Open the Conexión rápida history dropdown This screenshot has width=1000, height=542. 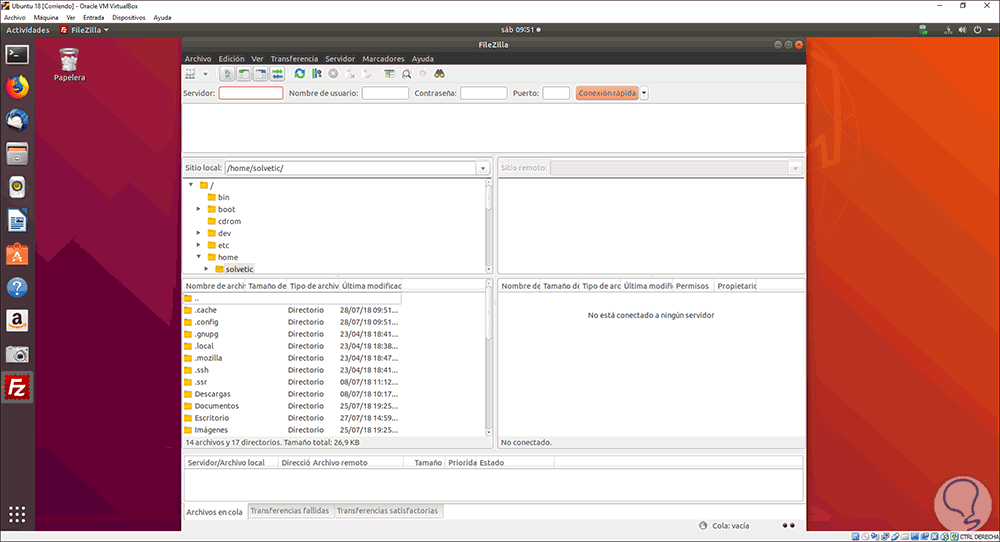tap(644, 93)
